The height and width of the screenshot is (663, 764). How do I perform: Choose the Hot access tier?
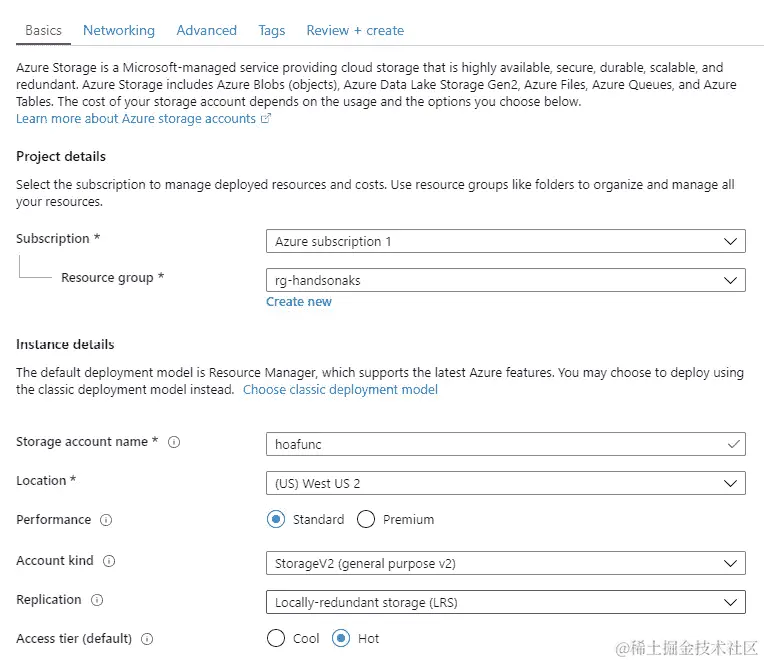341,638
